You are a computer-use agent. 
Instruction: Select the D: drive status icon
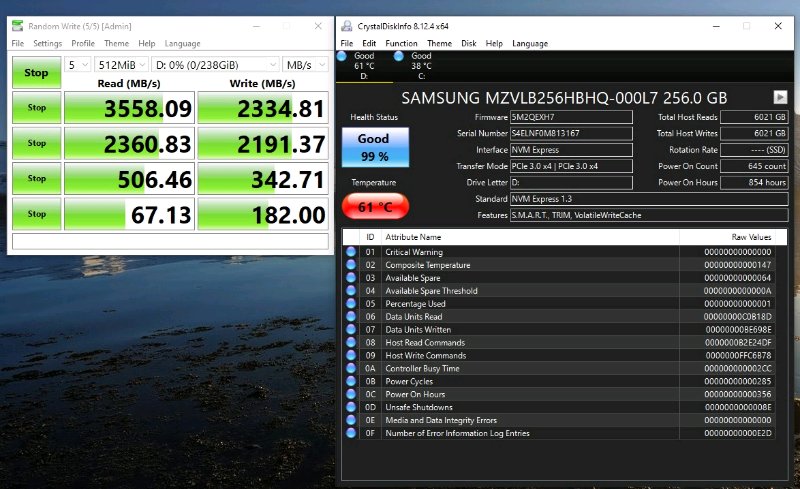(x=343, y=56)
